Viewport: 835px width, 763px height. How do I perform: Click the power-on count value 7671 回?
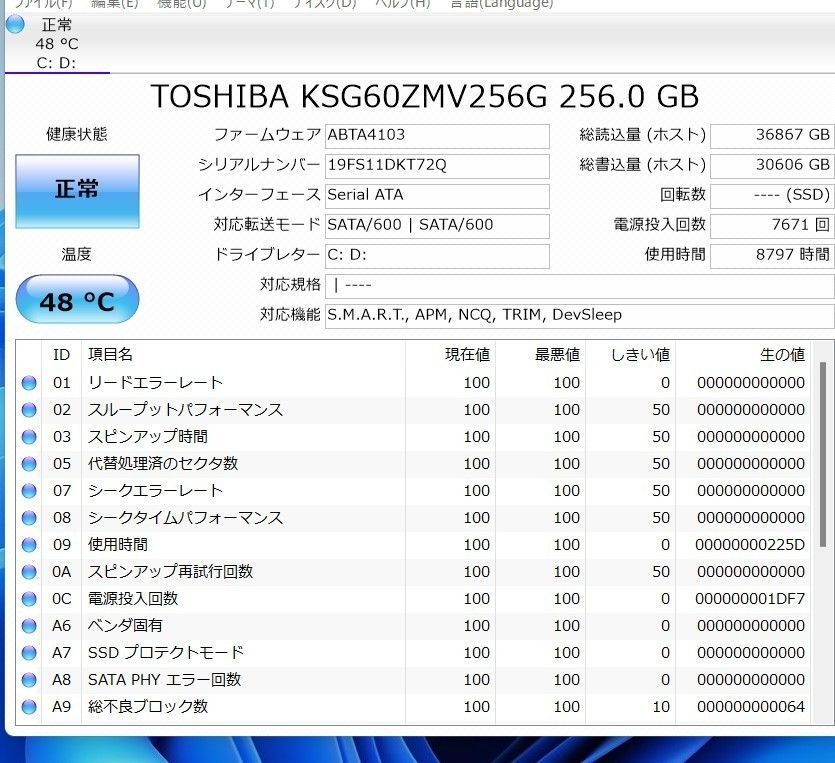click(772, 225)
